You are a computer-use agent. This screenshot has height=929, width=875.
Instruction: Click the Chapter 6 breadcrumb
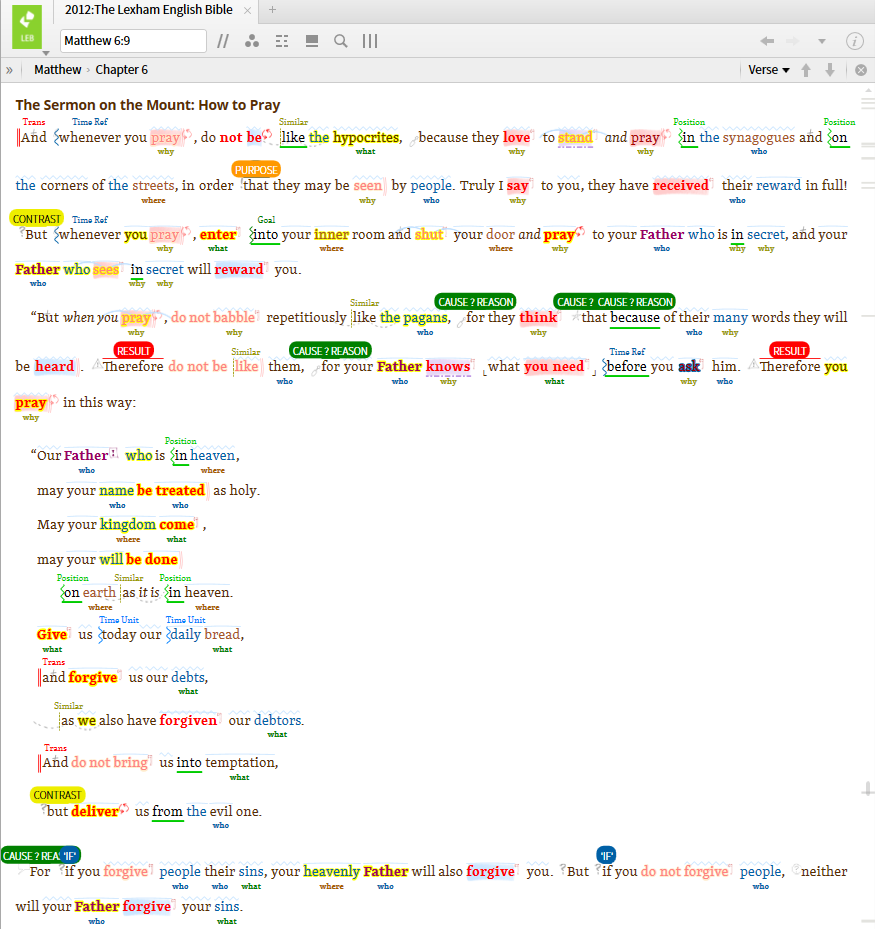point(121,70)
